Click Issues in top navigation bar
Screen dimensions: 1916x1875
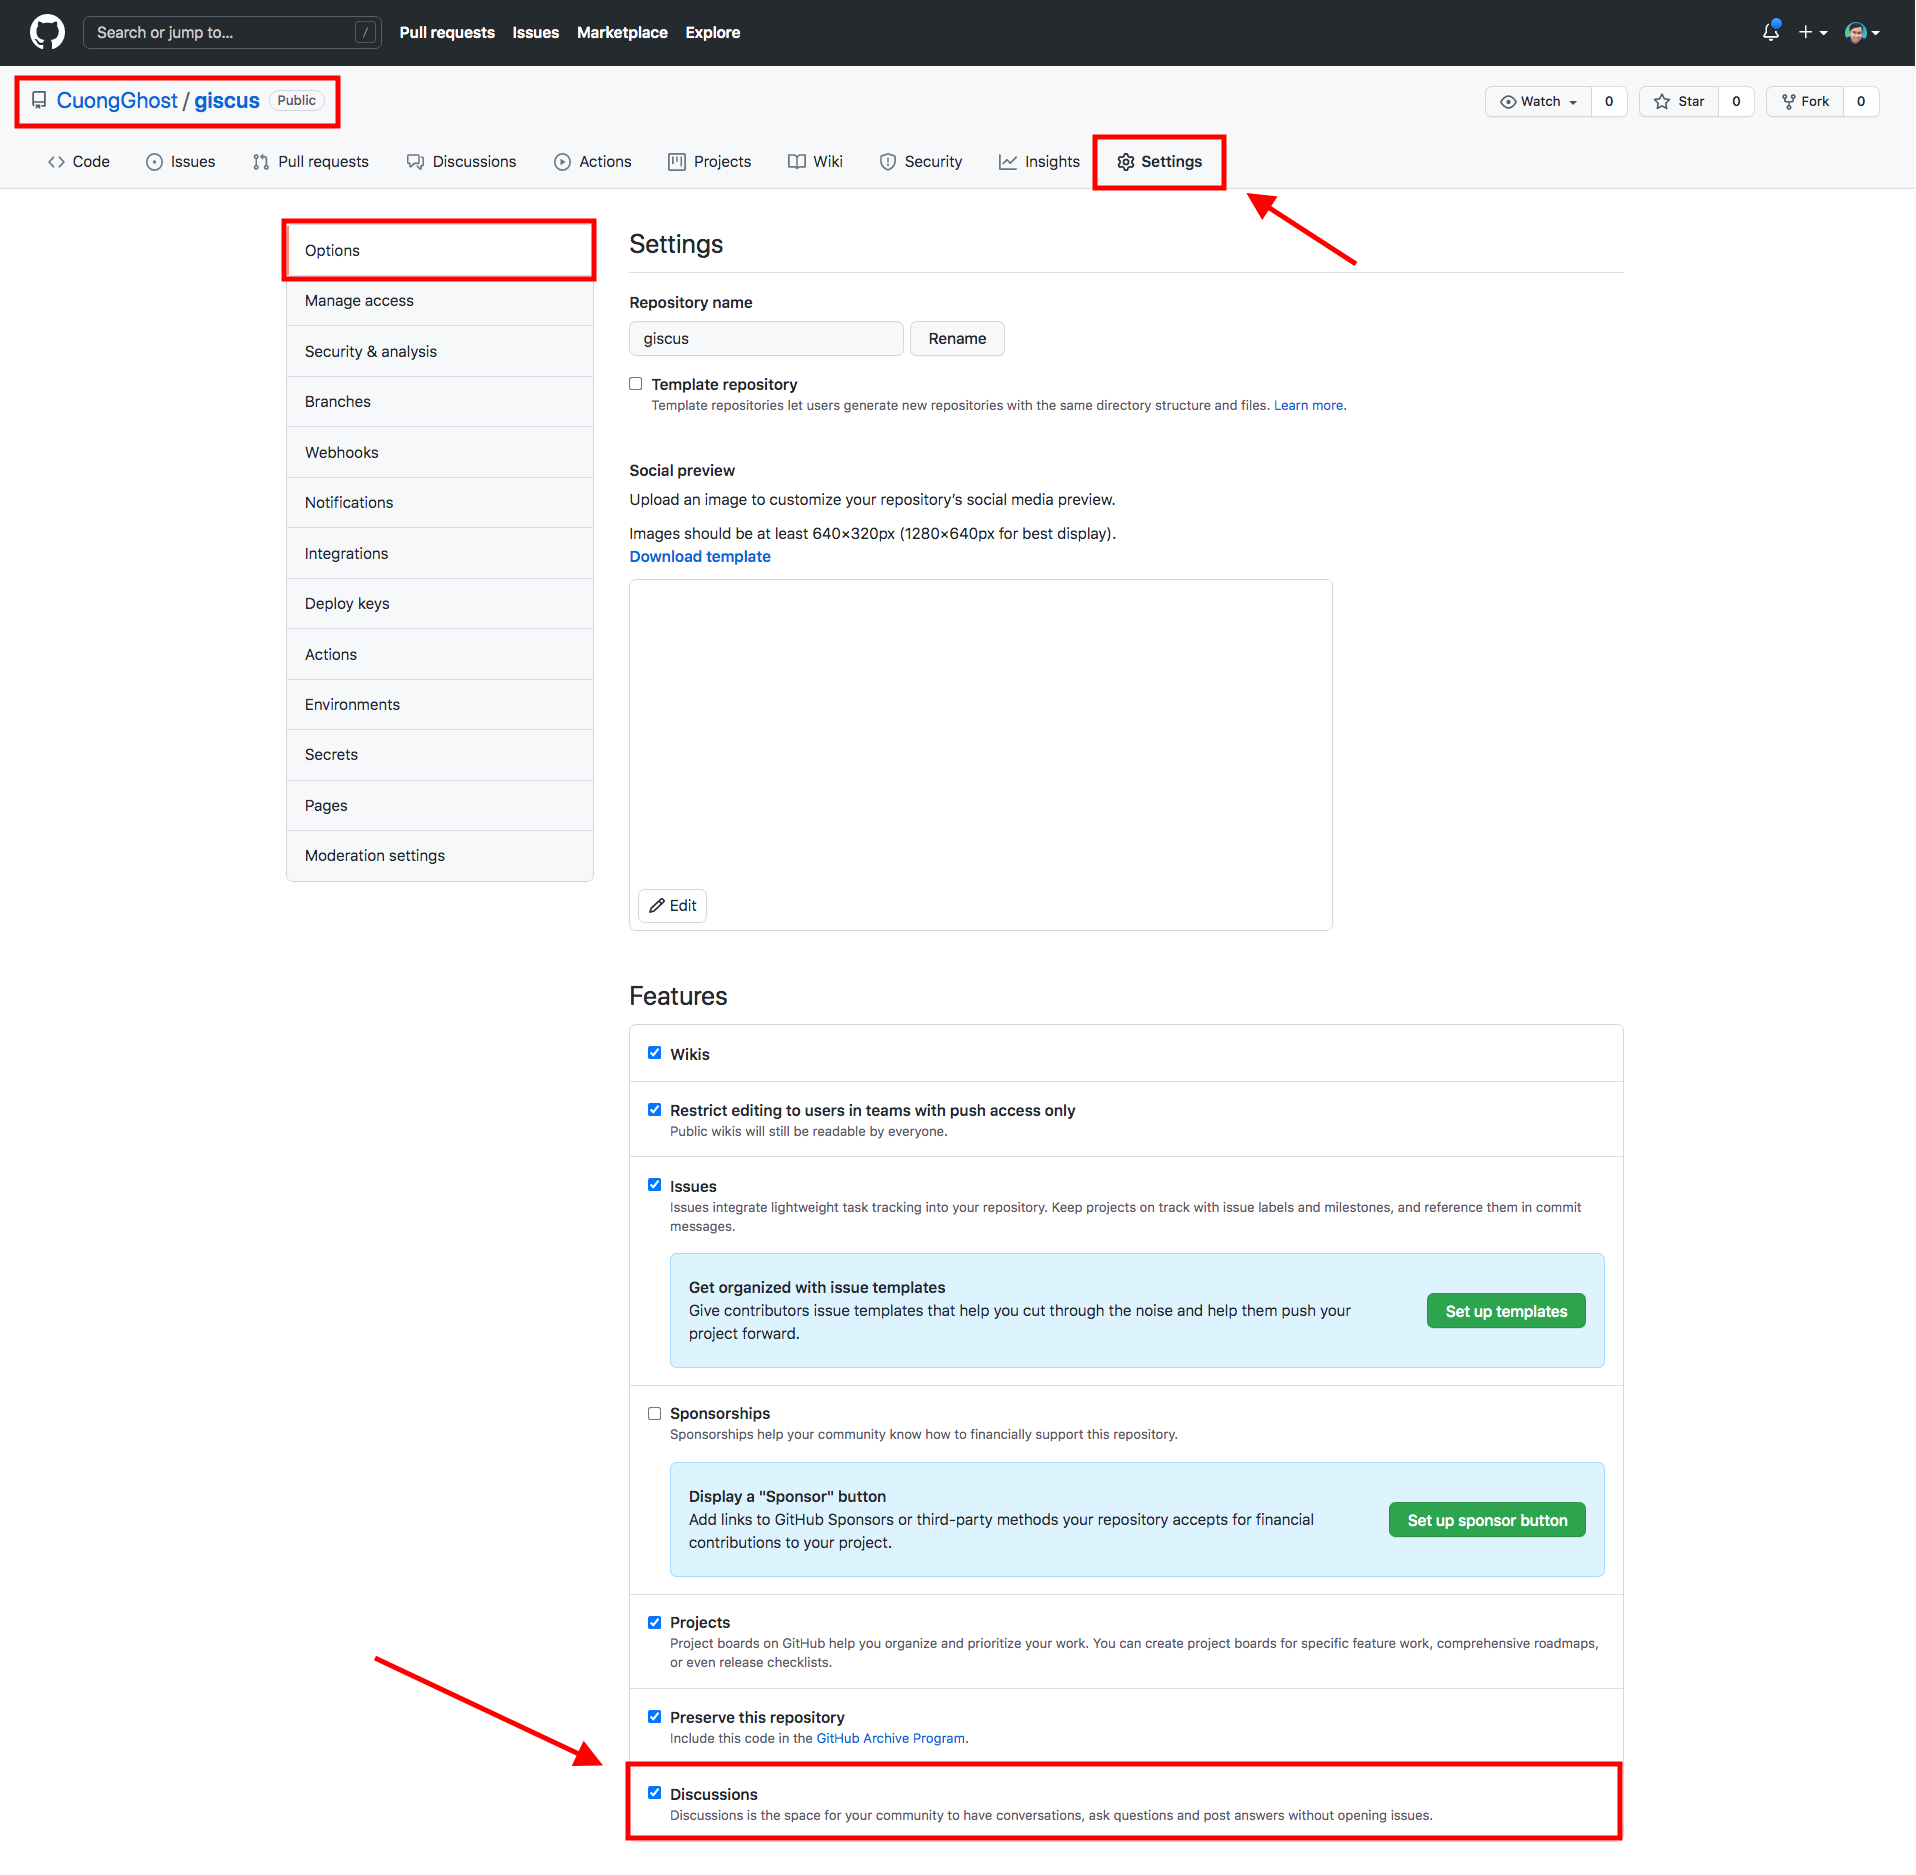coord(536,32)
